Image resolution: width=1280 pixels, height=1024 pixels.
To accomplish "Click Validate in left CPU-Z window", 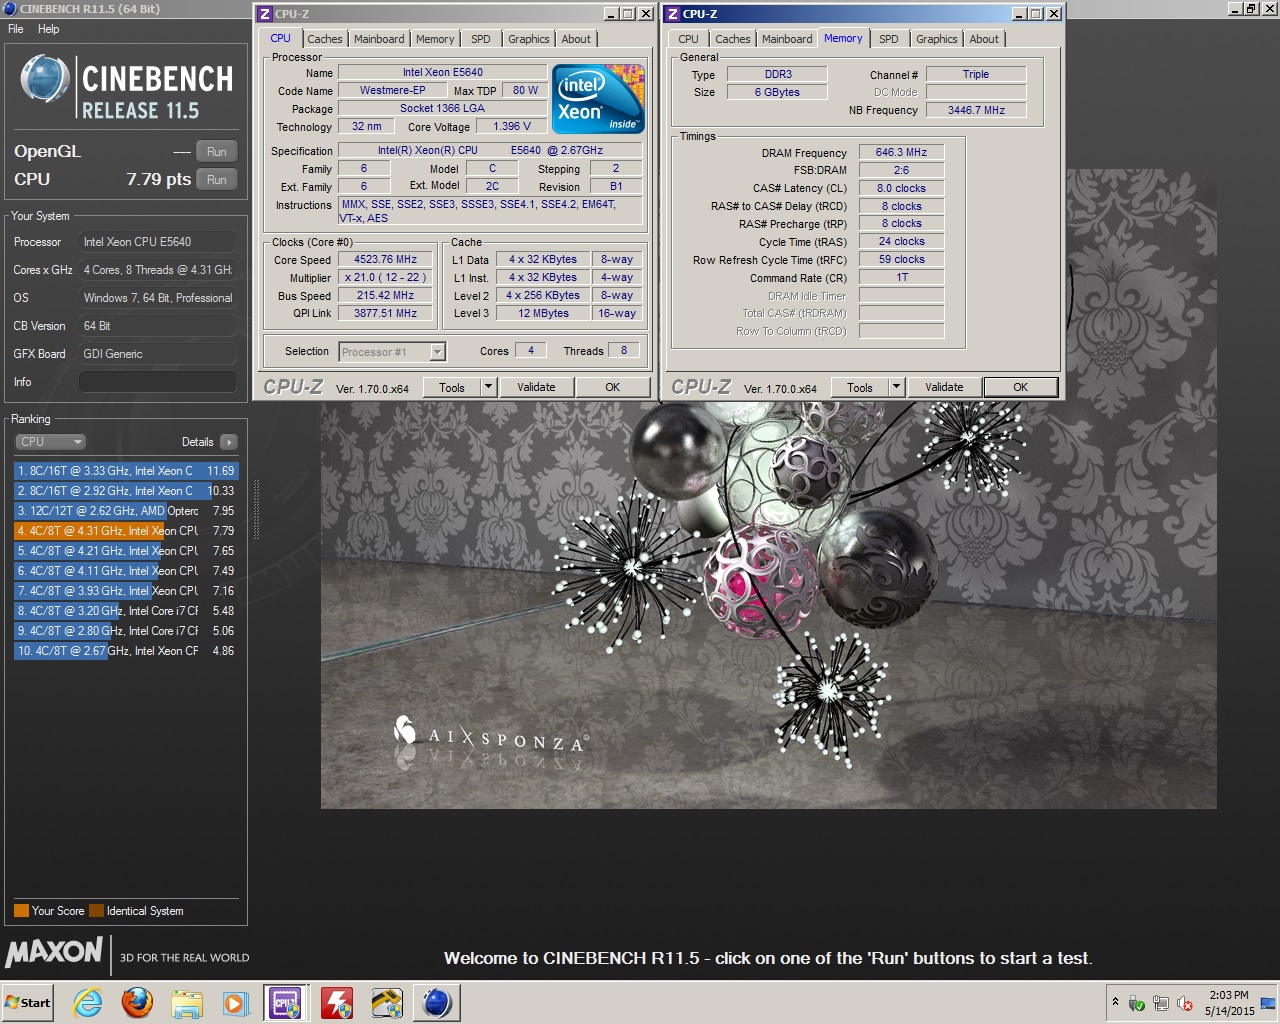I will (x=536, y=387).
